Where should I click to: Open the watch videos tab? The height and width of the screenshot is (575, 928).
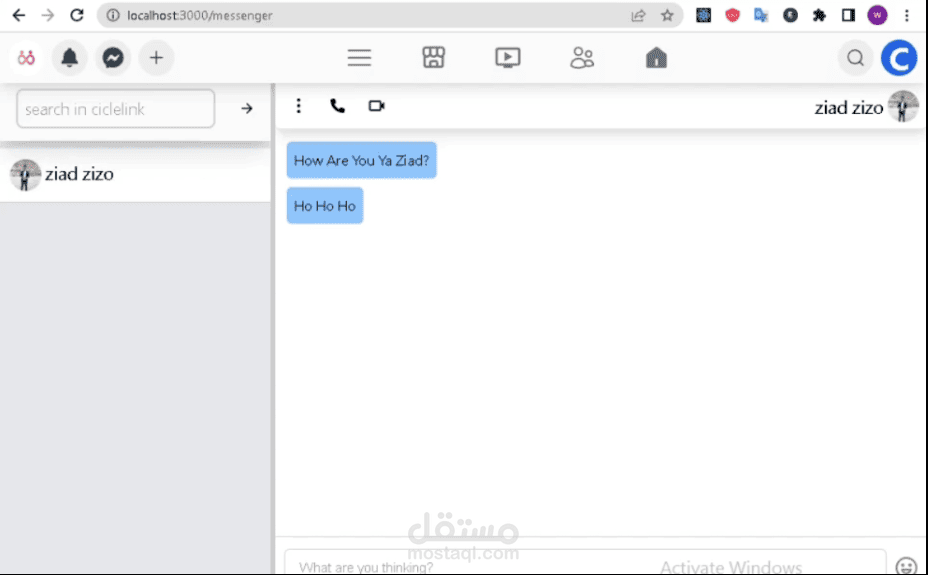(508, 58)
